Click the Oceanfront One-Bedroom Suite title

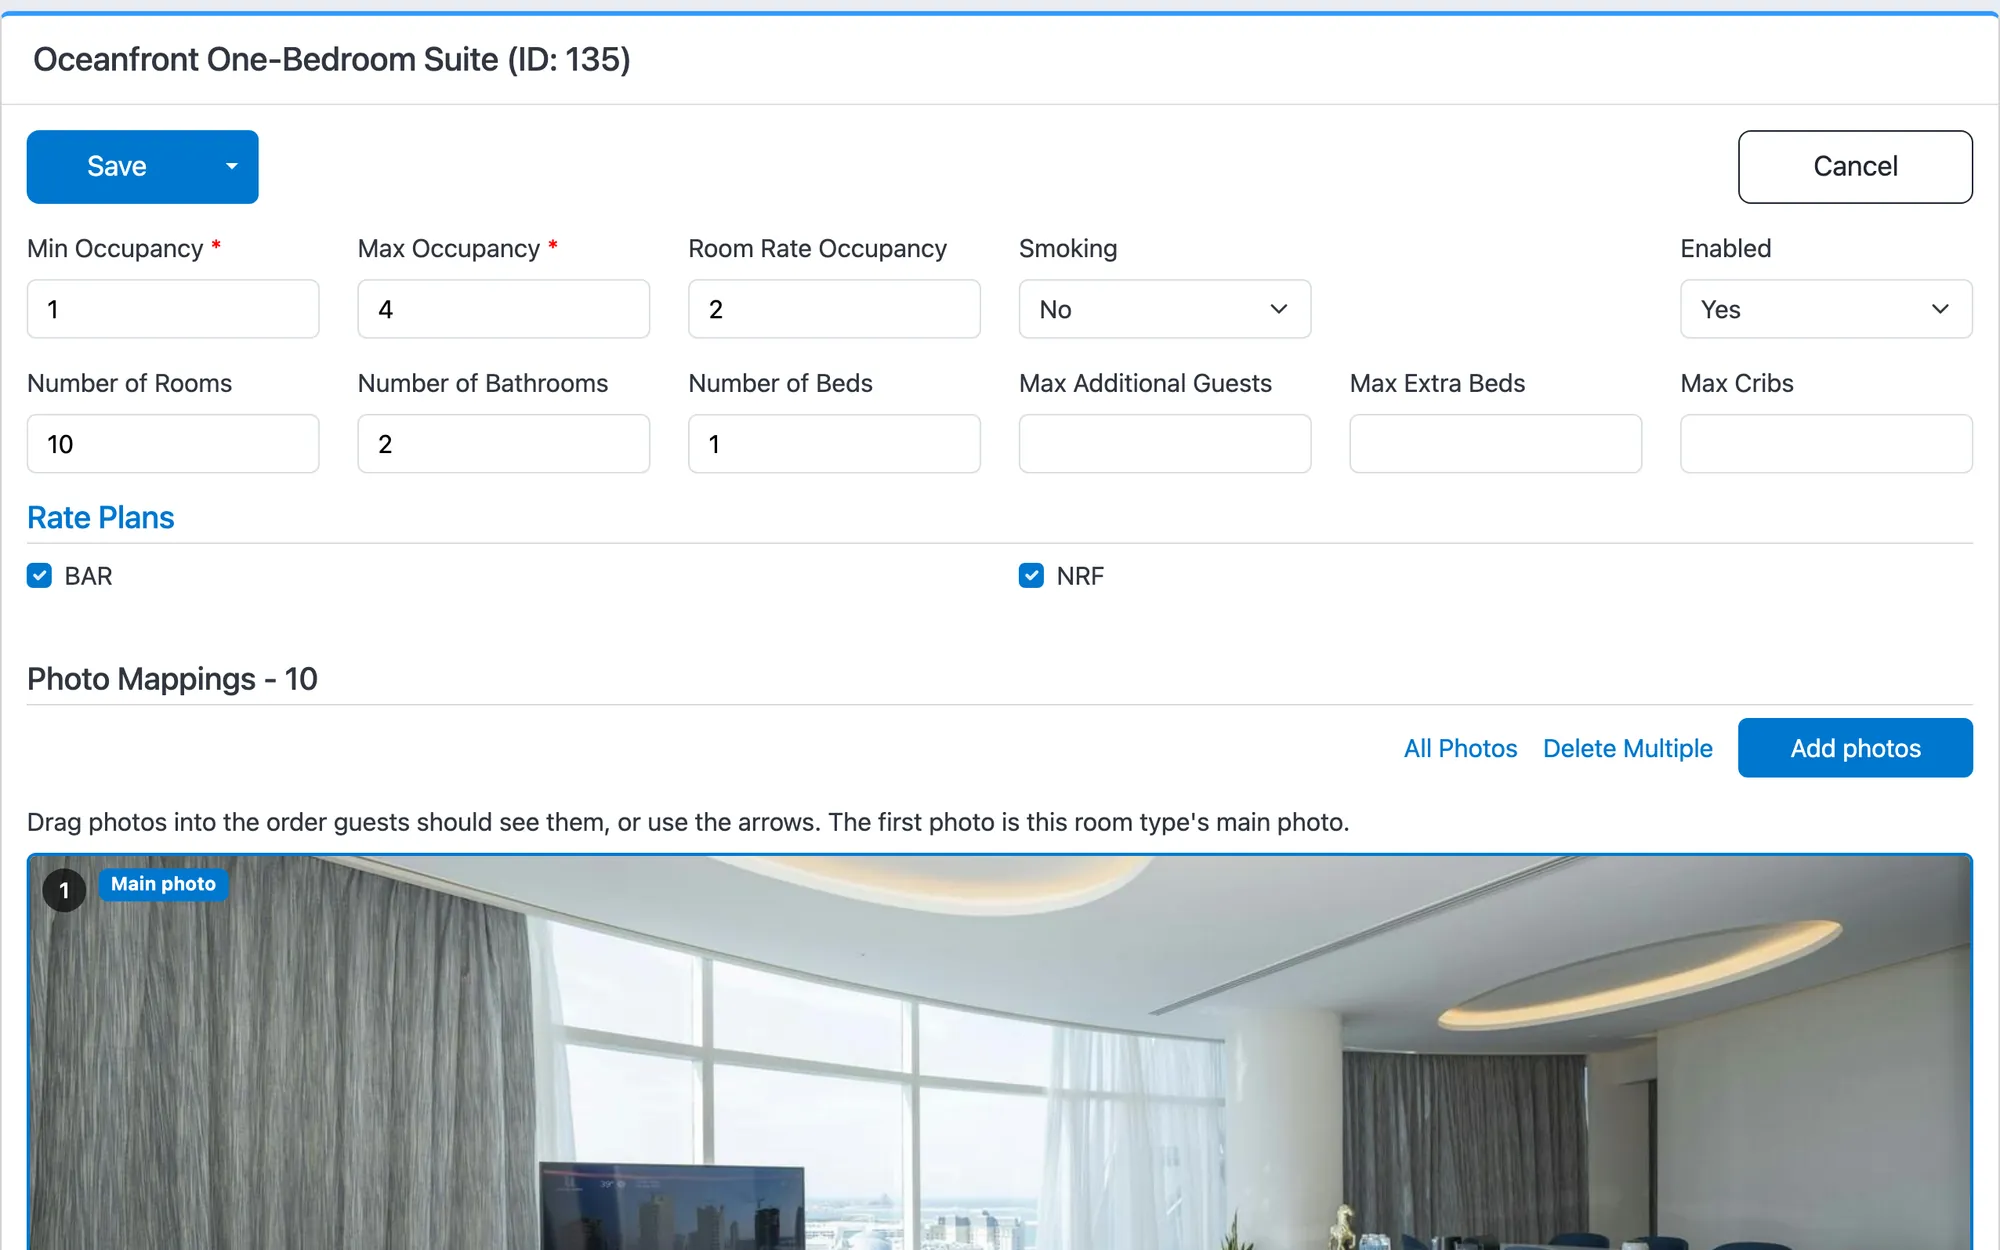332,60
